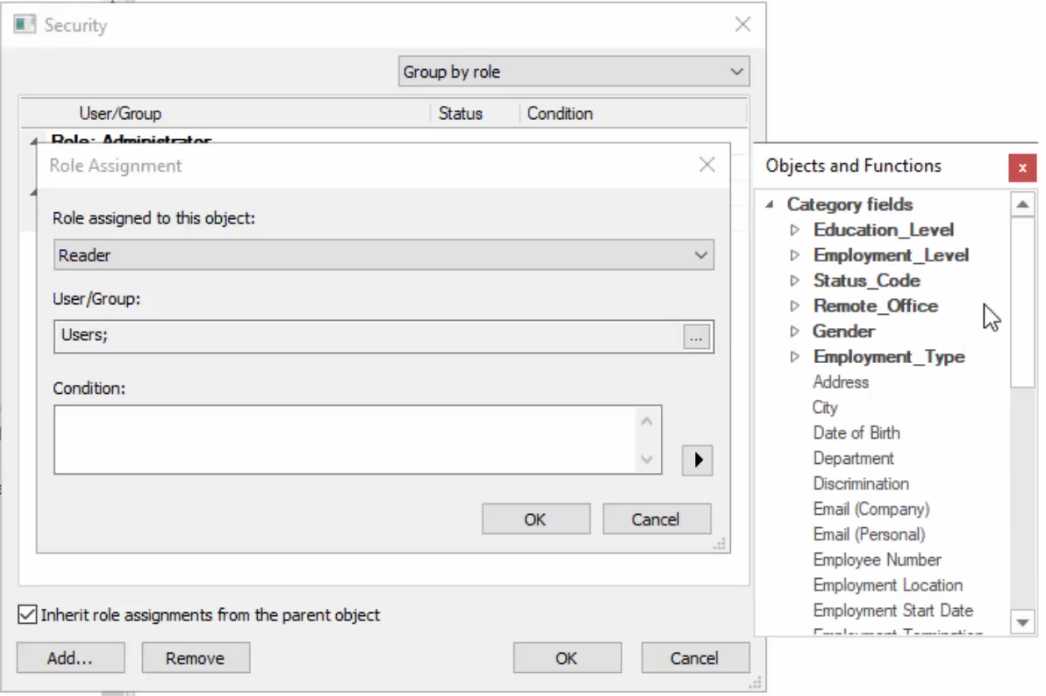
Task: Click the ellipsis browse button for User/Group
Action: point(696,338)
